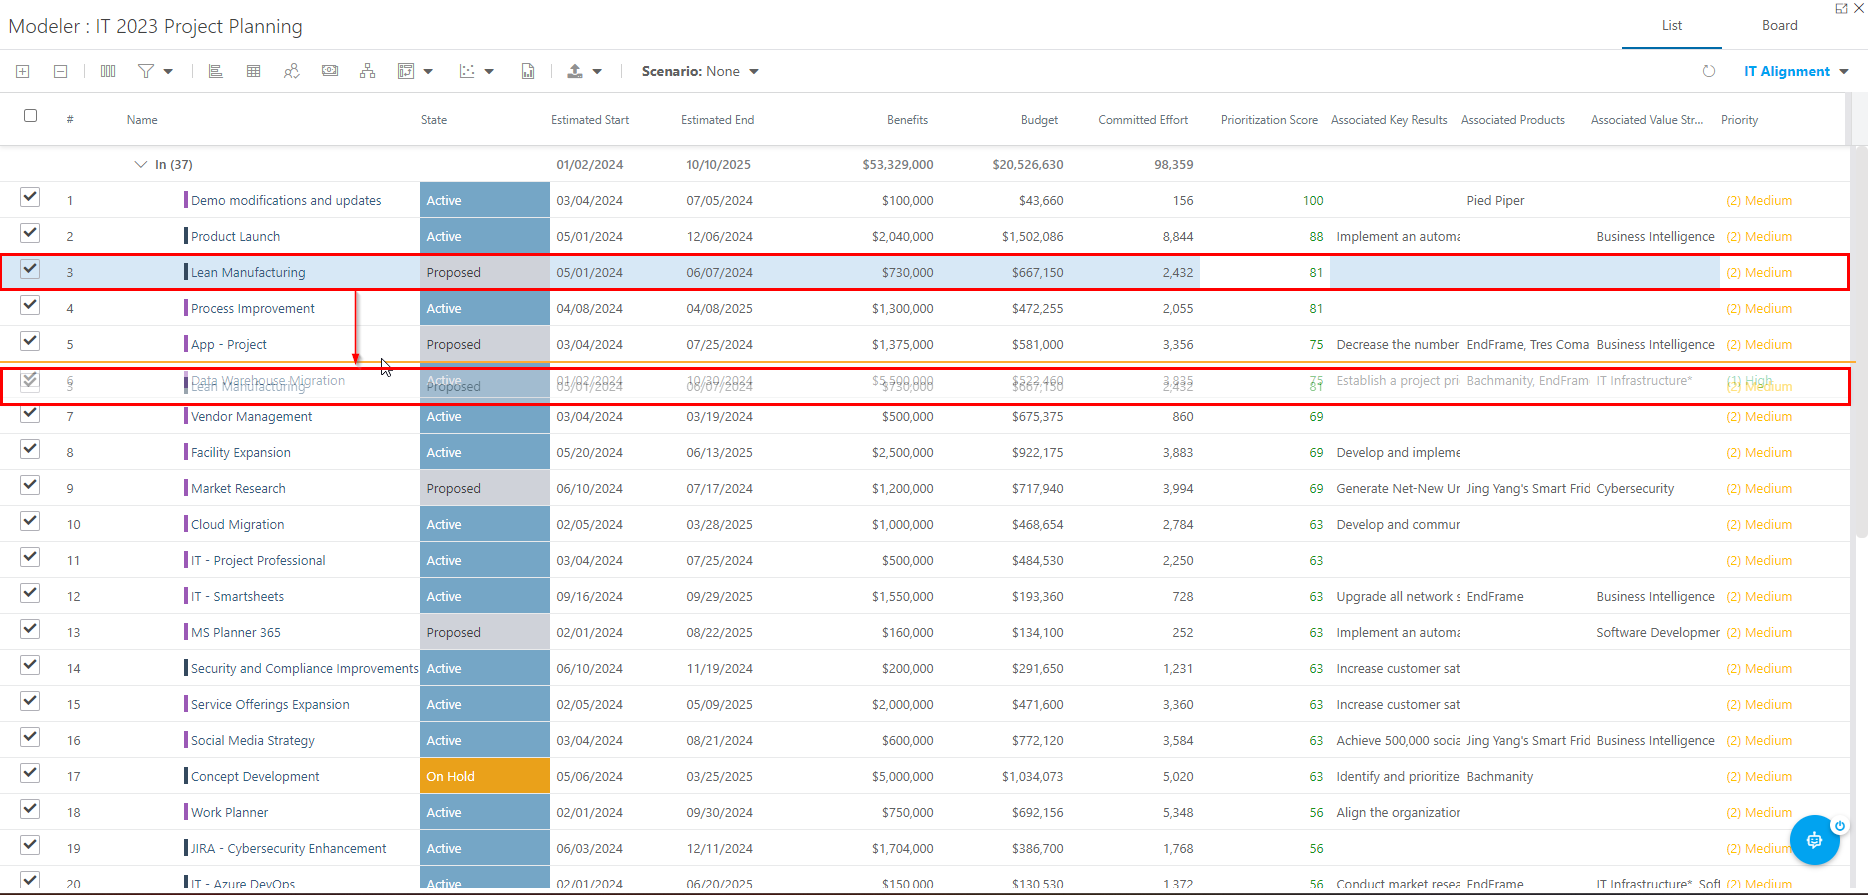This screenshot has height=895, width=1868.
Task: Open the scatter chart dropdown arrow
Action: coord(489,72)
